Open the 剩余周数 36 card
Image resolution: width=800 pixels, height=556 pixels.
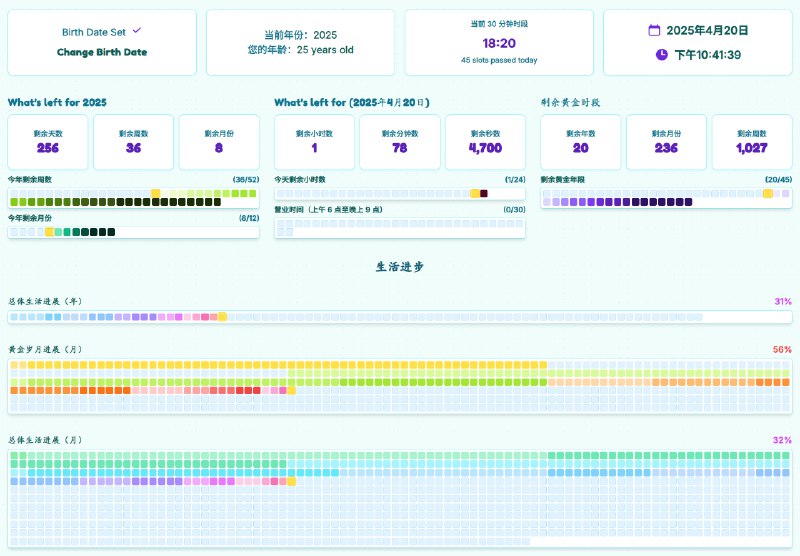point(133,141)
